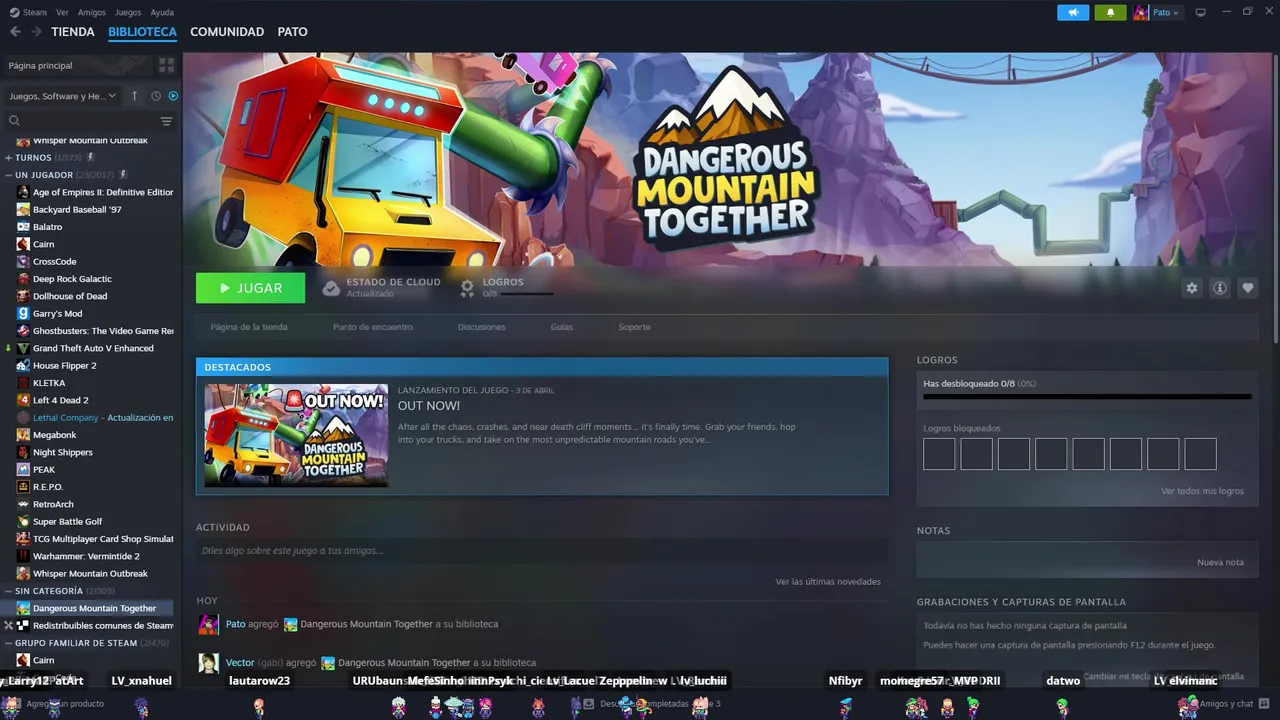Open the COMUNIDAD tab

click(227, 32)
